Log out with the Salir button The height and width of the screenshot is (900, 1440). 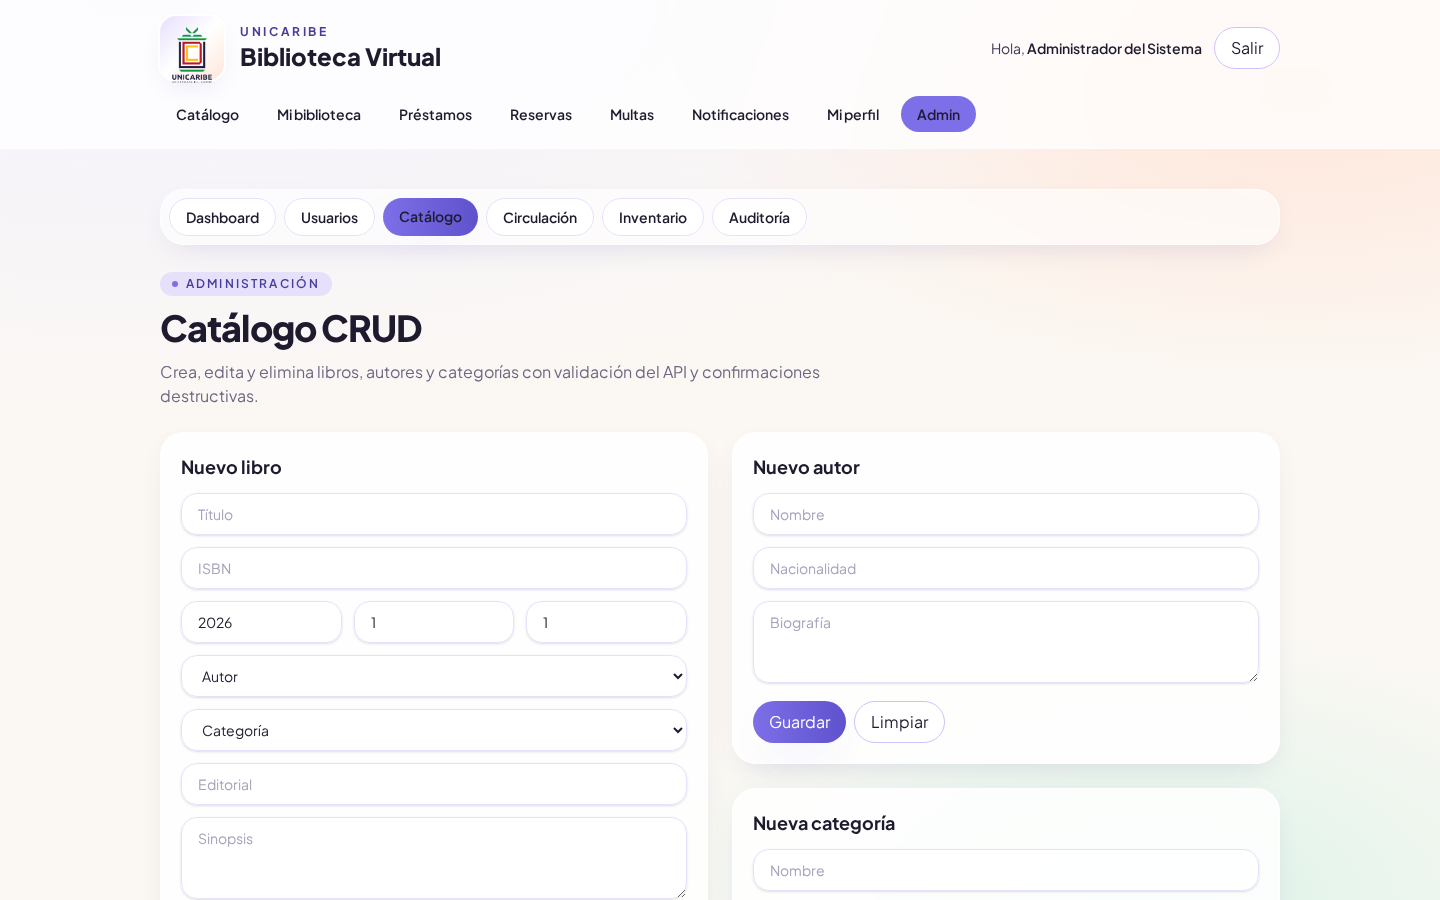[x=1247, y=48]
